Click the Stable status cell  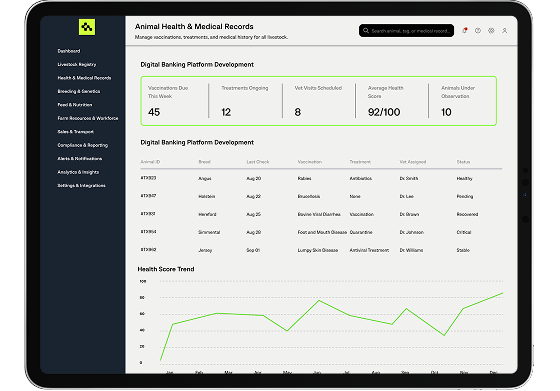(463, 250)
